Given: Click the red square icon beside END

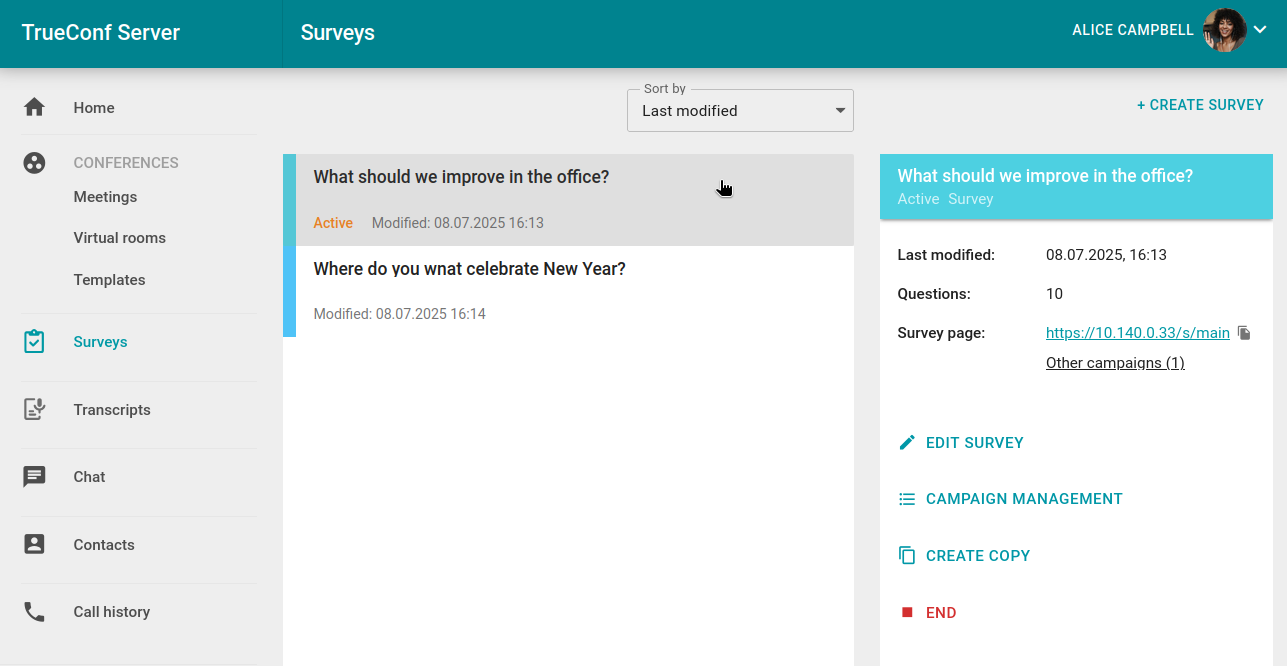Looking at the screenshot, I should point(907,612).
